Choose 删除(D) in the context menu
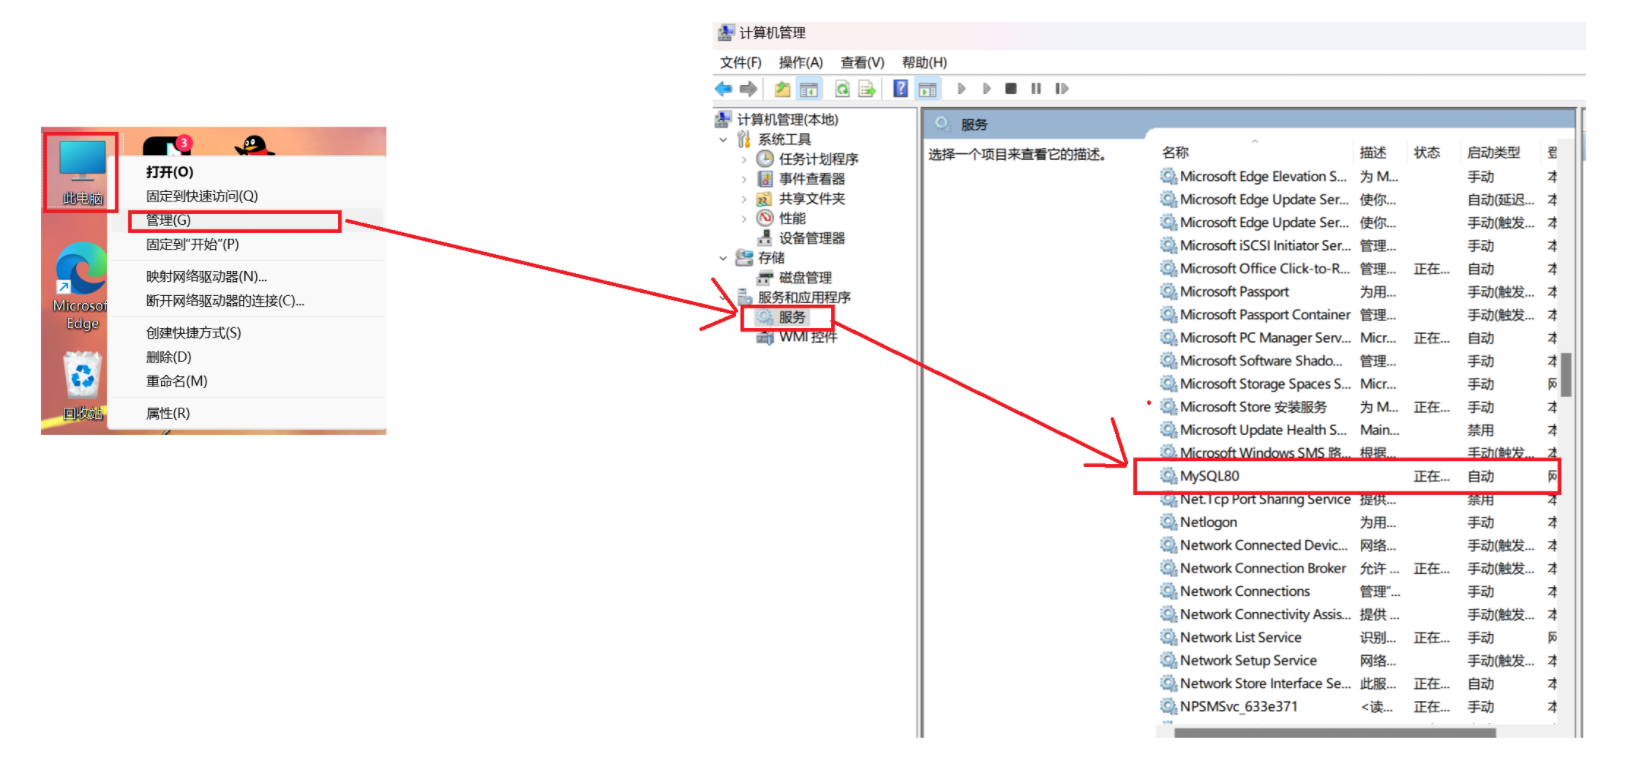 coord(245,357)
